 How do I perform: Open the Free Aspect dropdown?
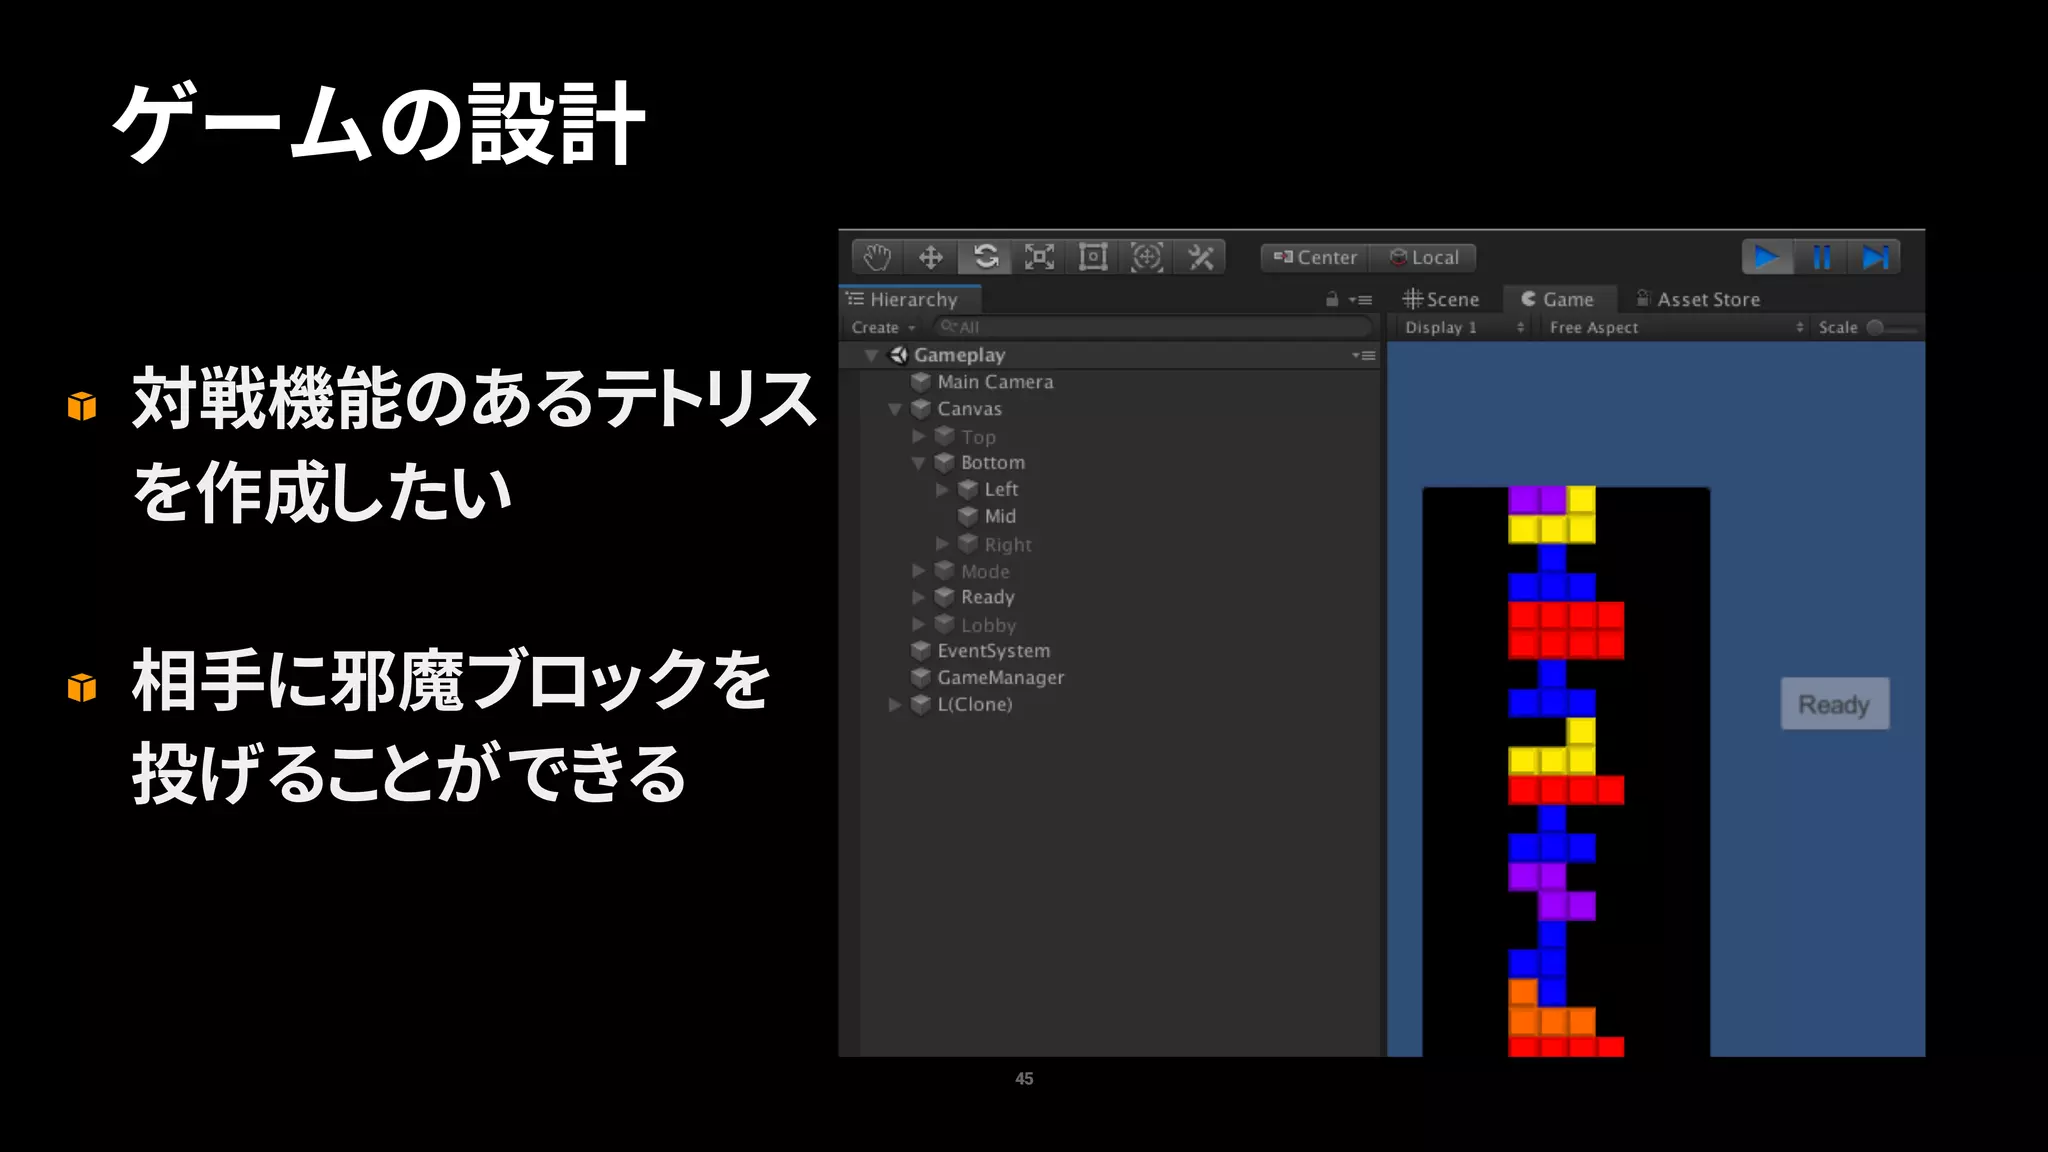click(x=1675, y=327)
